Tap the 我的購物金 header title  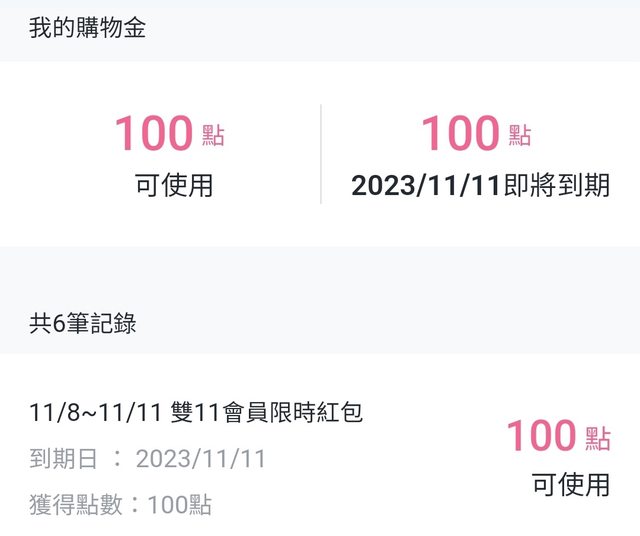point(87,28)
